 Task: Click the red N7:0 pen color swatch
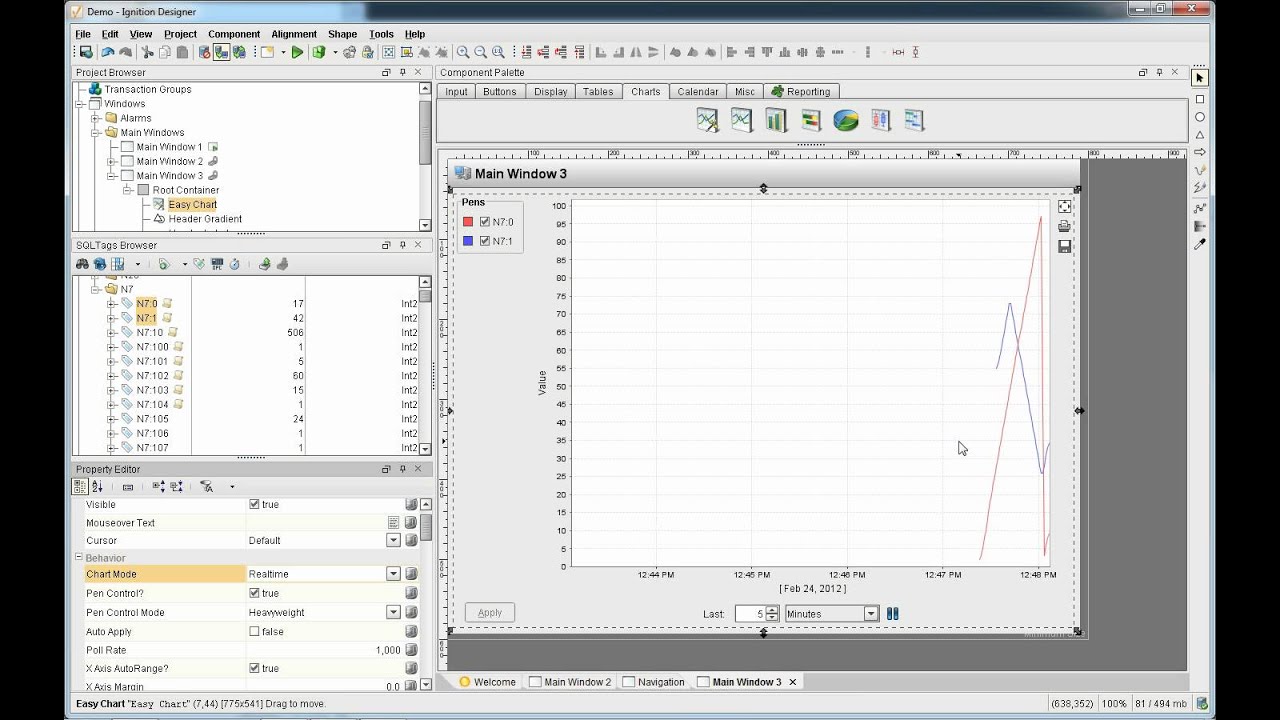pyautogui.click(x=468, y=222)
